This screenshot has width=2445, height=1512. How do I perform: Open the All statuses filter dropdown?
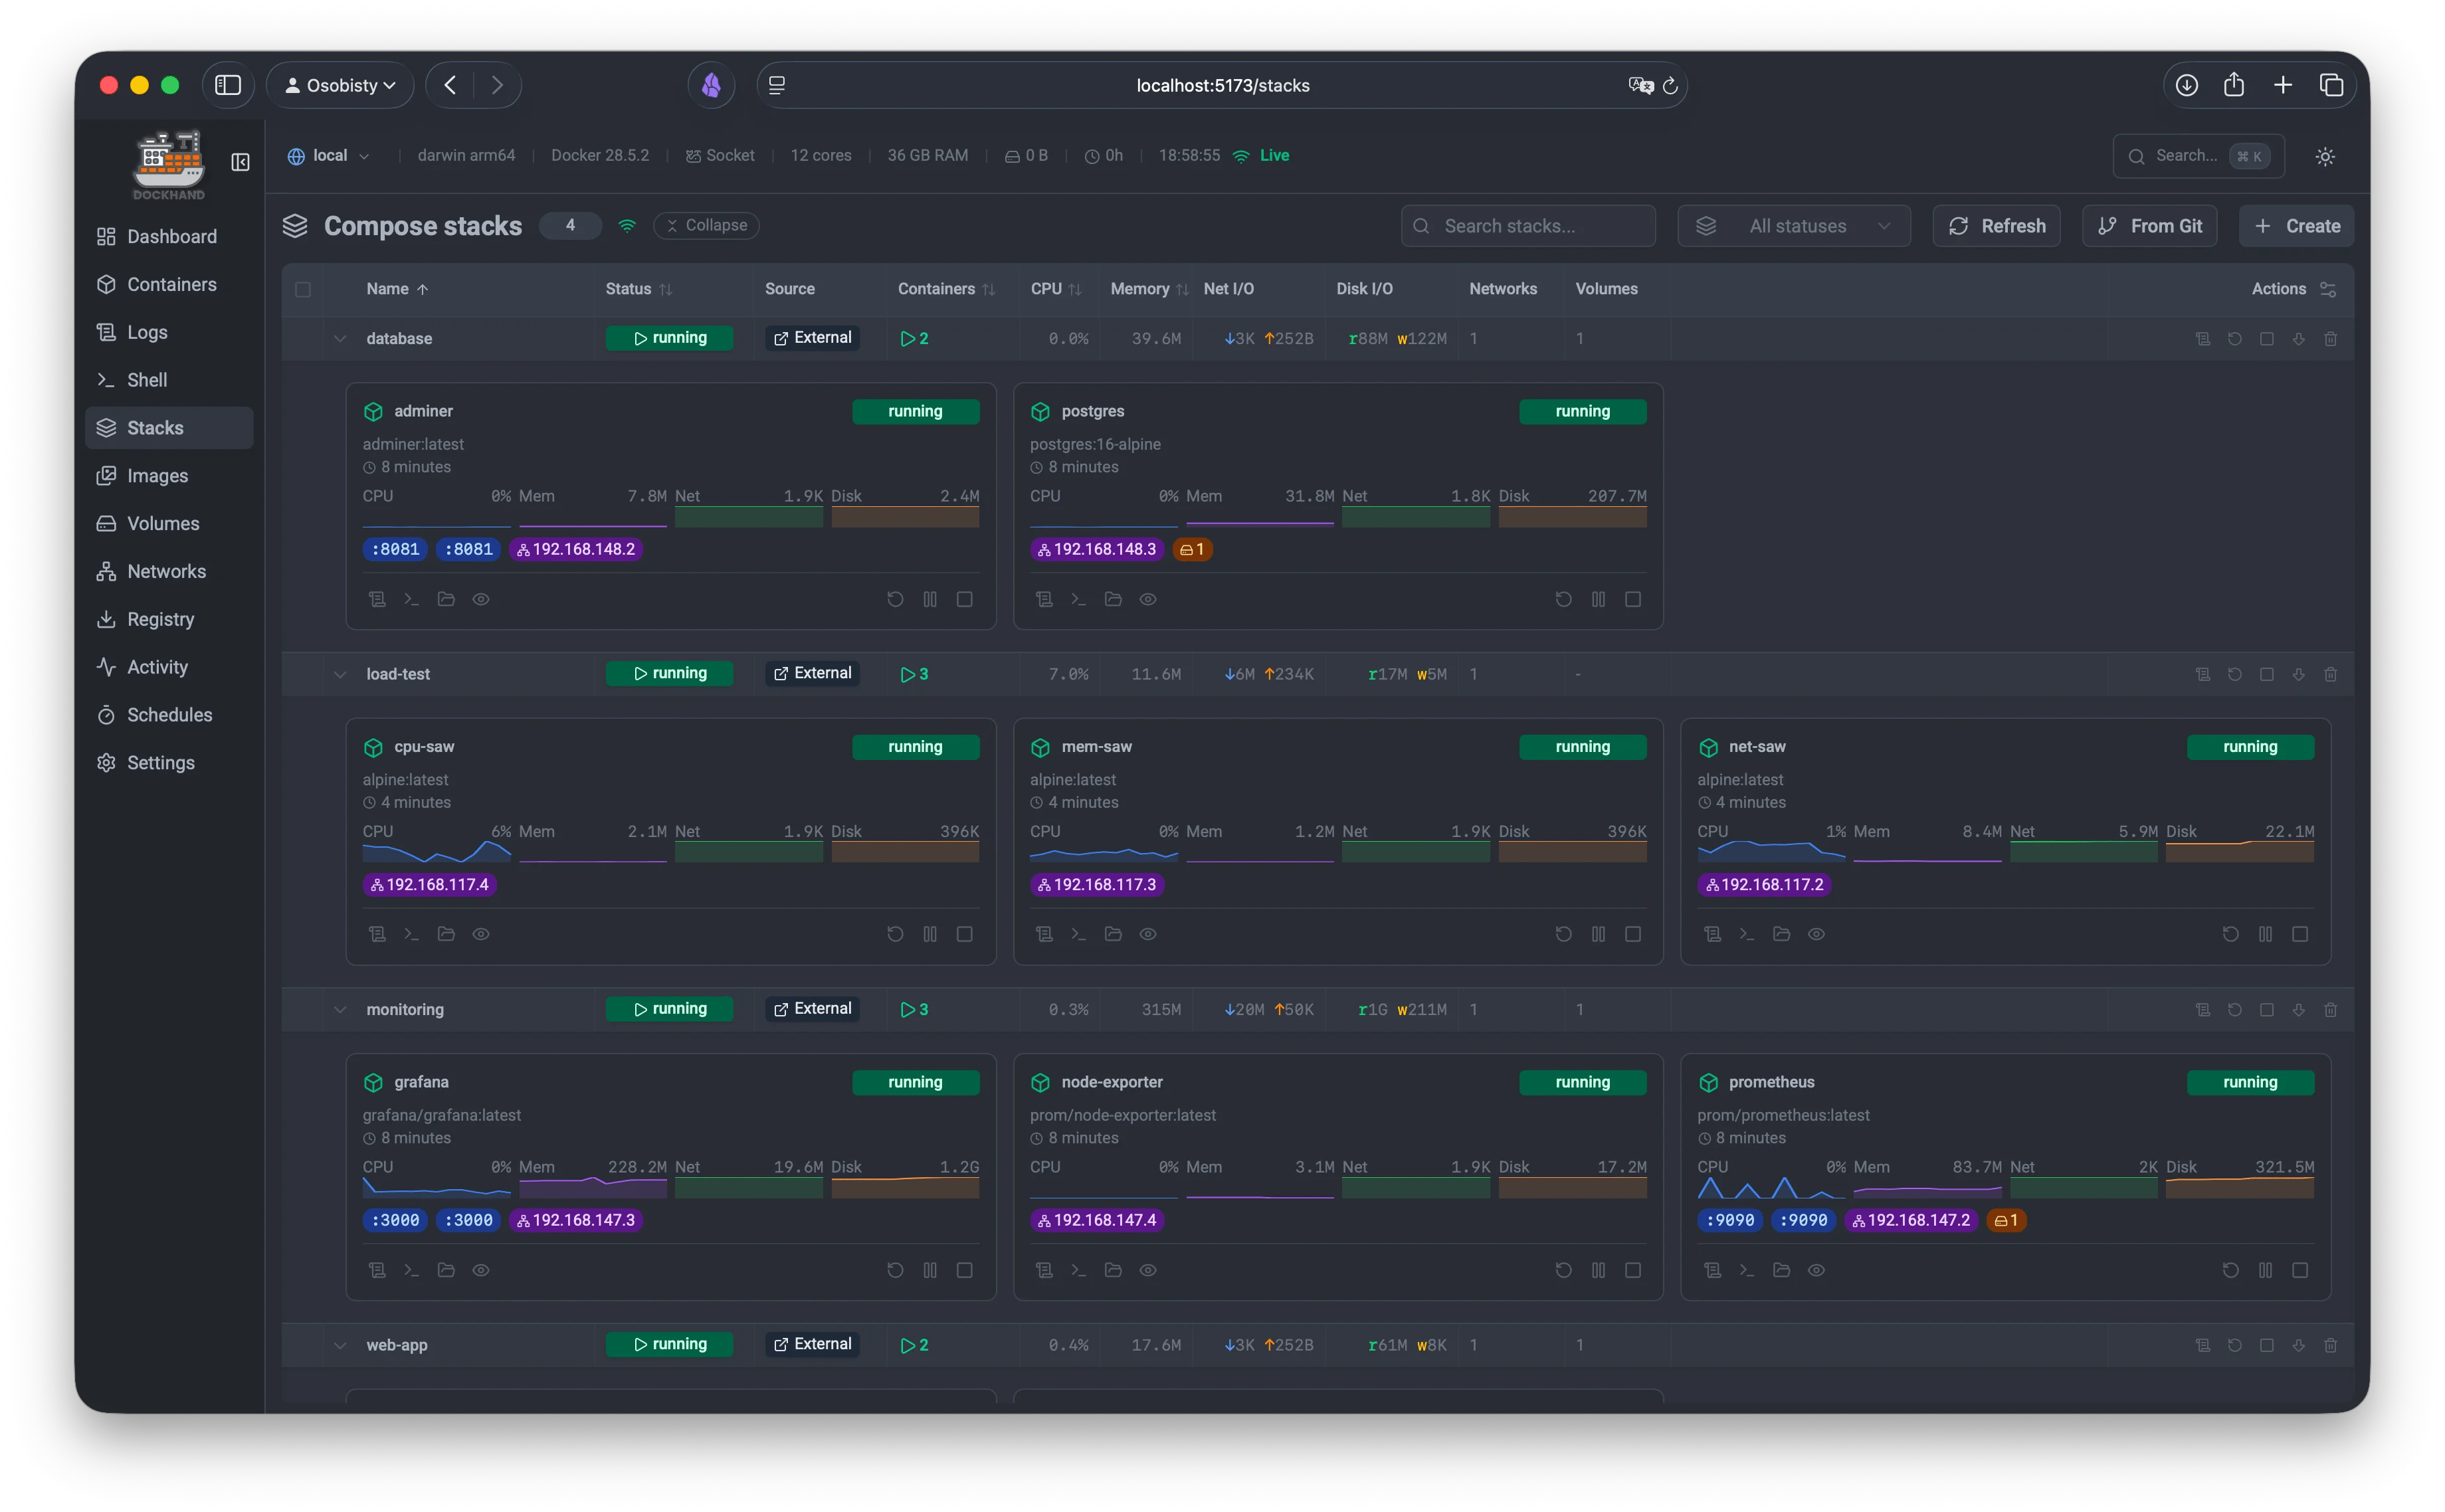tap(1794, 226)
